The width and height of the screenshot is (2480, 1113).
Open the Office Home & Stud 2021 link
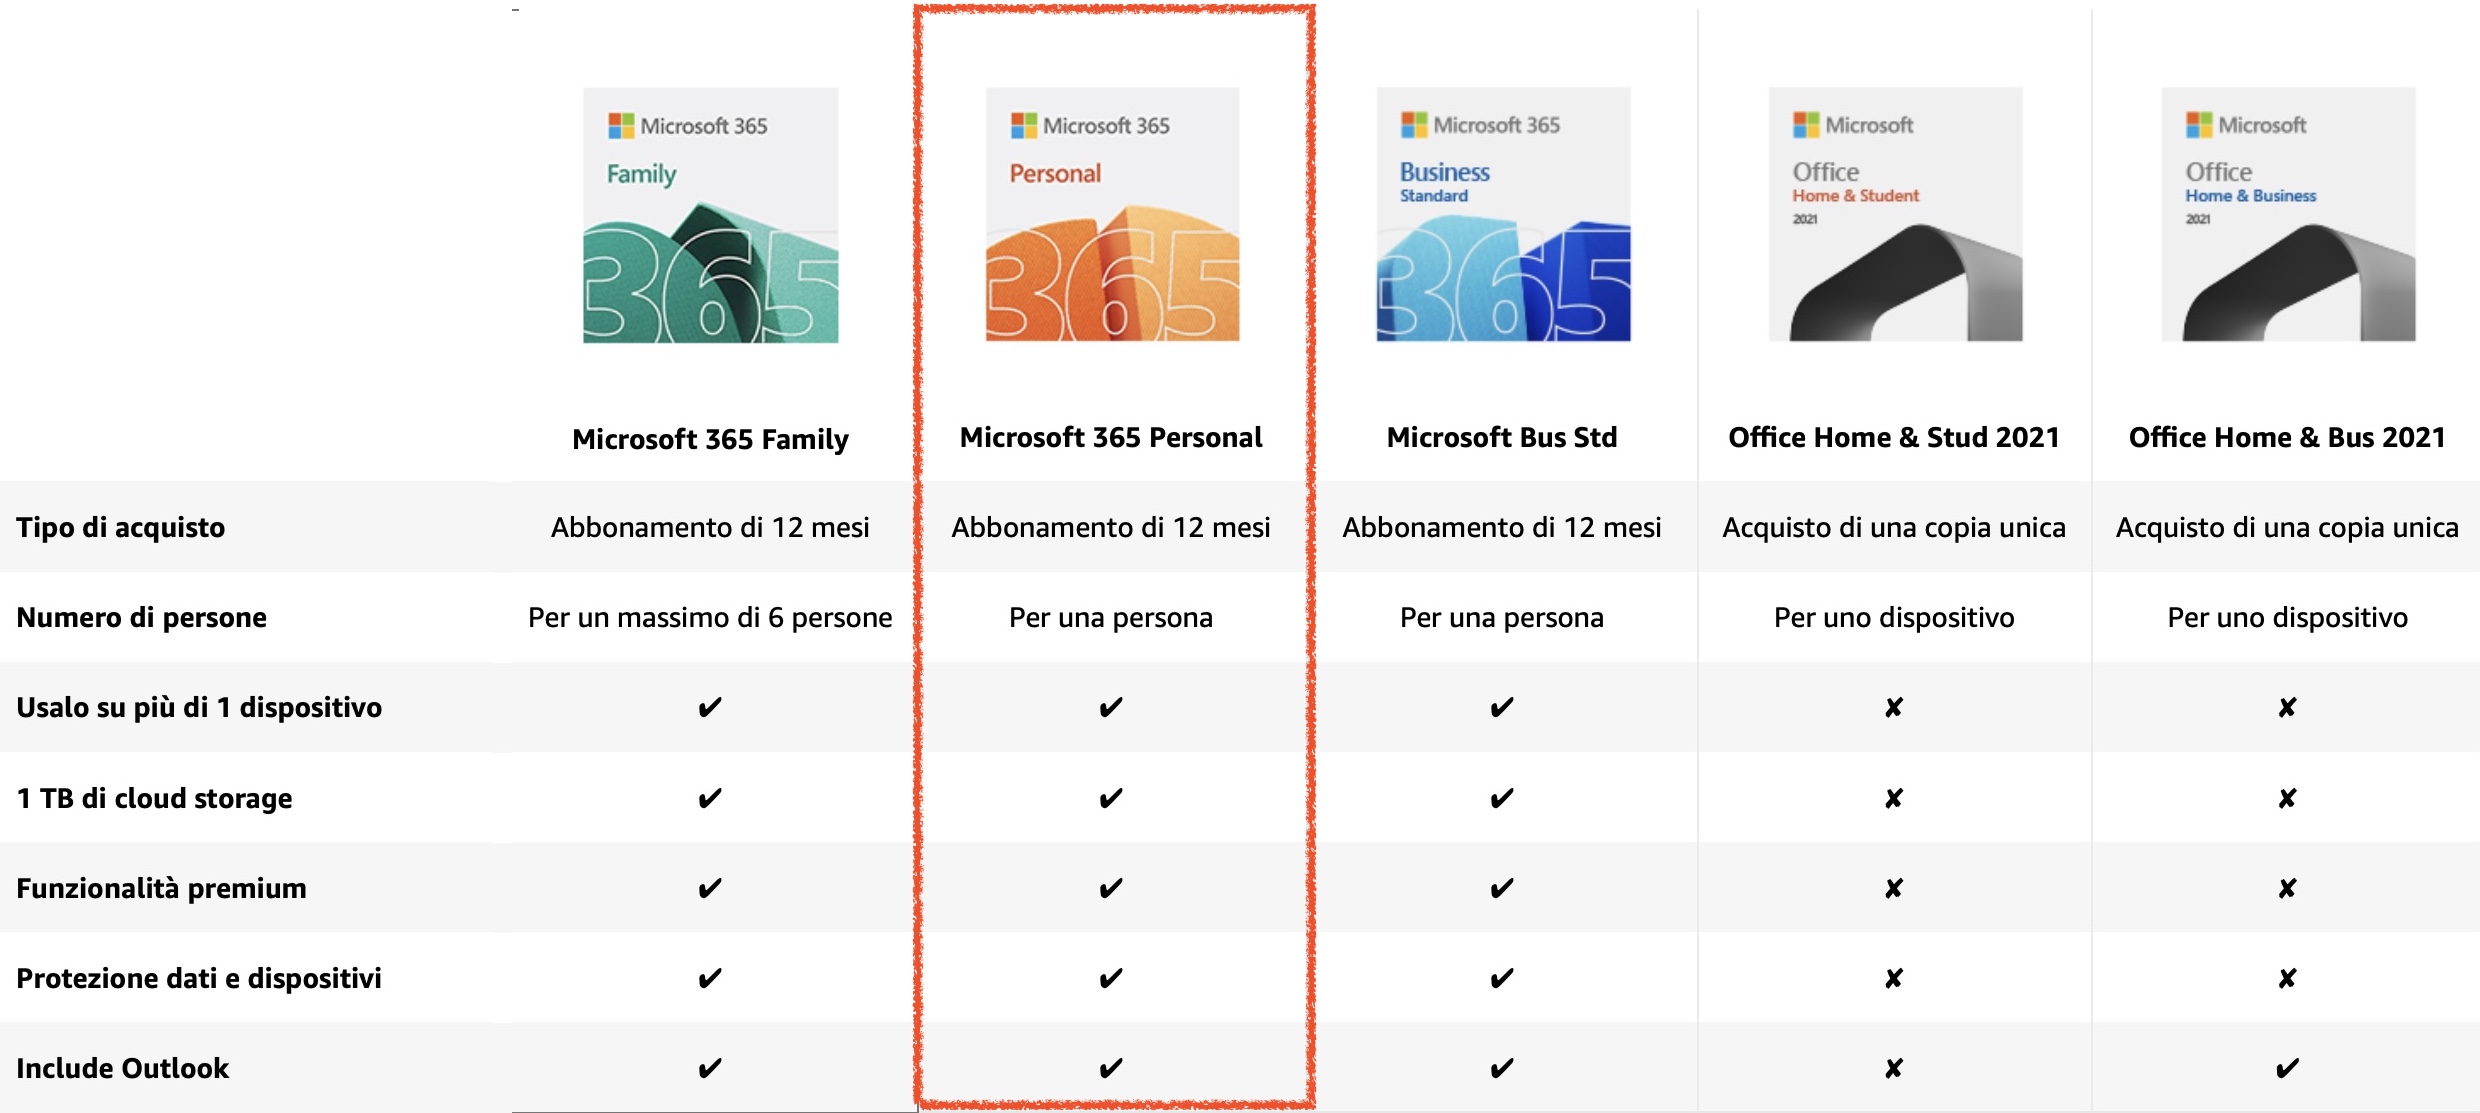[1894, 437]
